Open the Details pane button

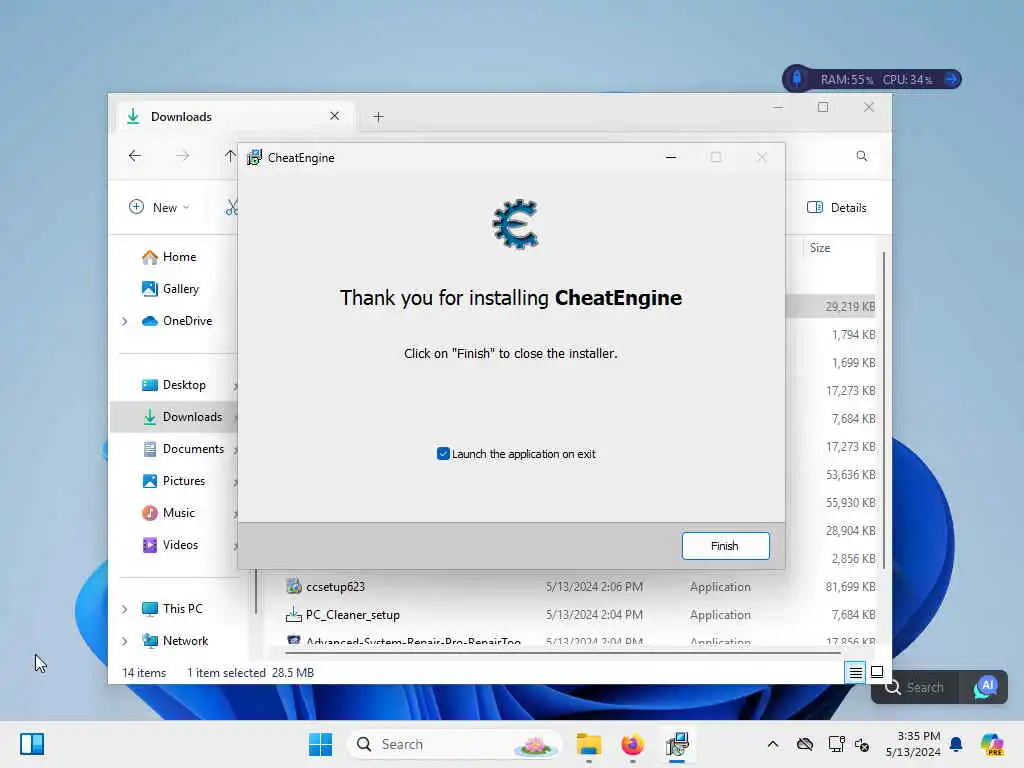(x=837, y=207)
